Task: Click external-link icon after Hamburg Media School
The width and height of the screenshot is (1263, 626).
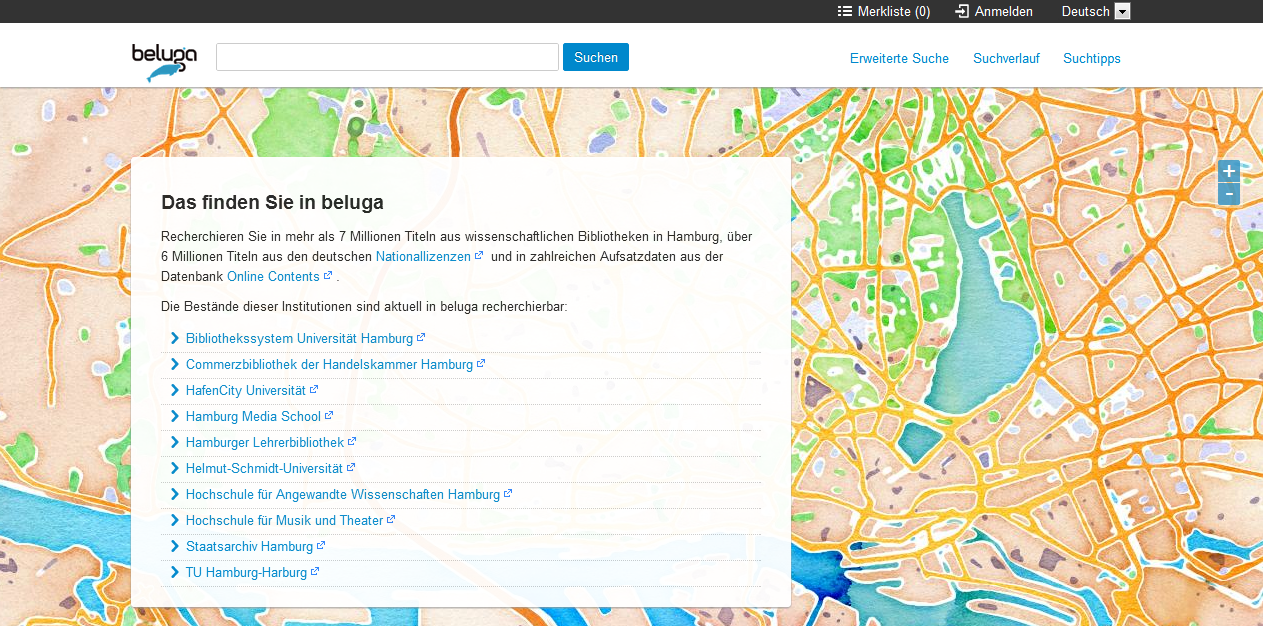Action: click(329, 415)
